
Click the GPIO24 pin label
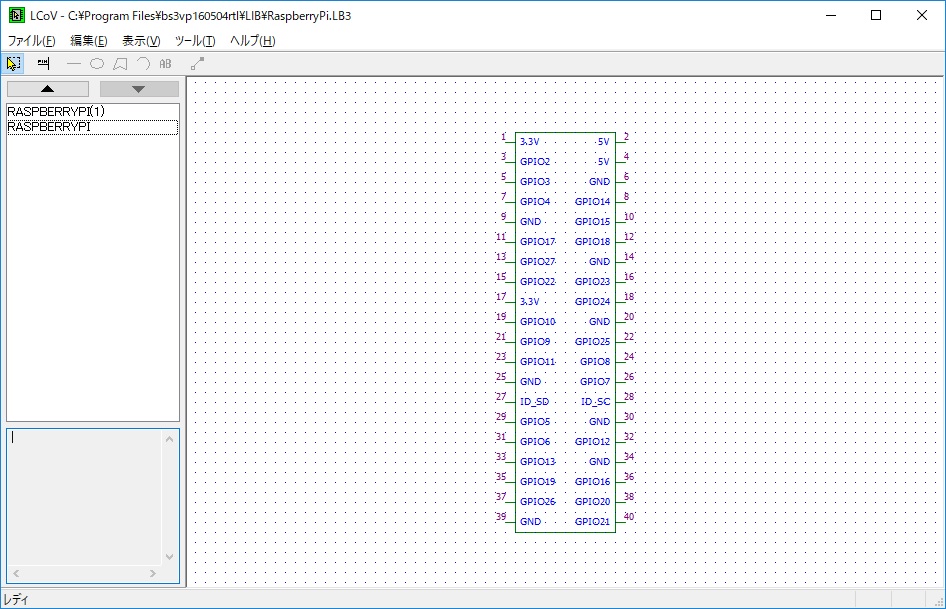(592, 301)
